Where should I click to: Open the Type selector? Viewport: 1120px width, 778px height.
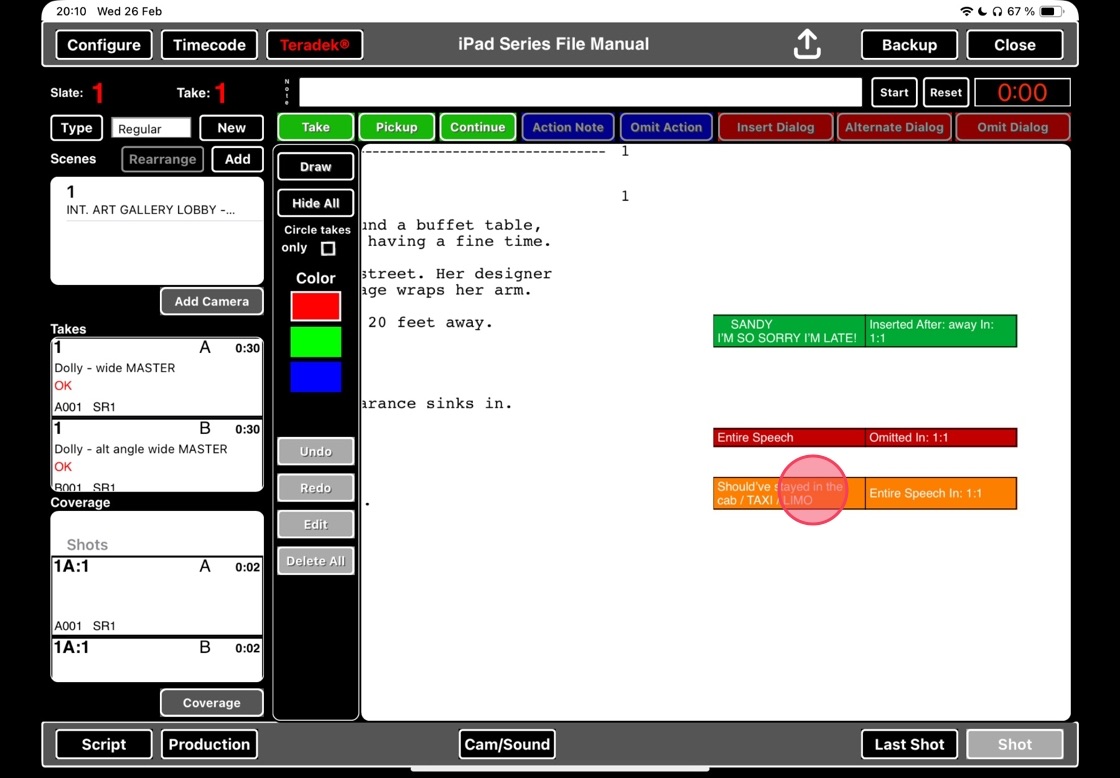[76, 128]
